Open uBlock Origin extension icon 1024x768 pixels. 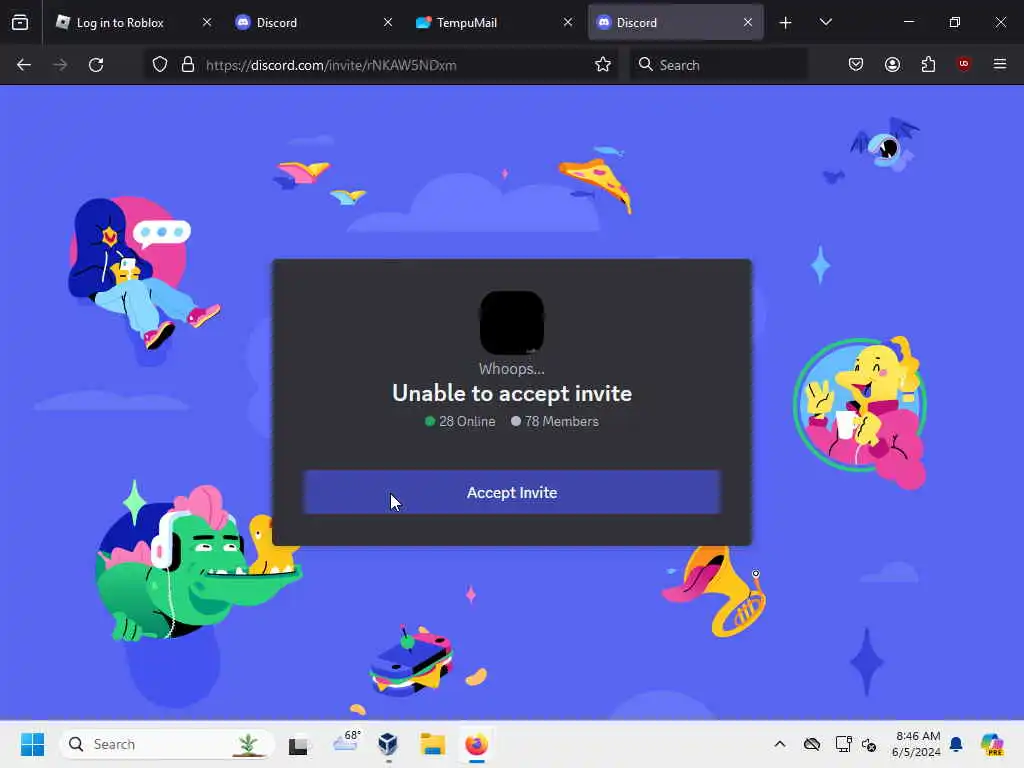(963, 64)
